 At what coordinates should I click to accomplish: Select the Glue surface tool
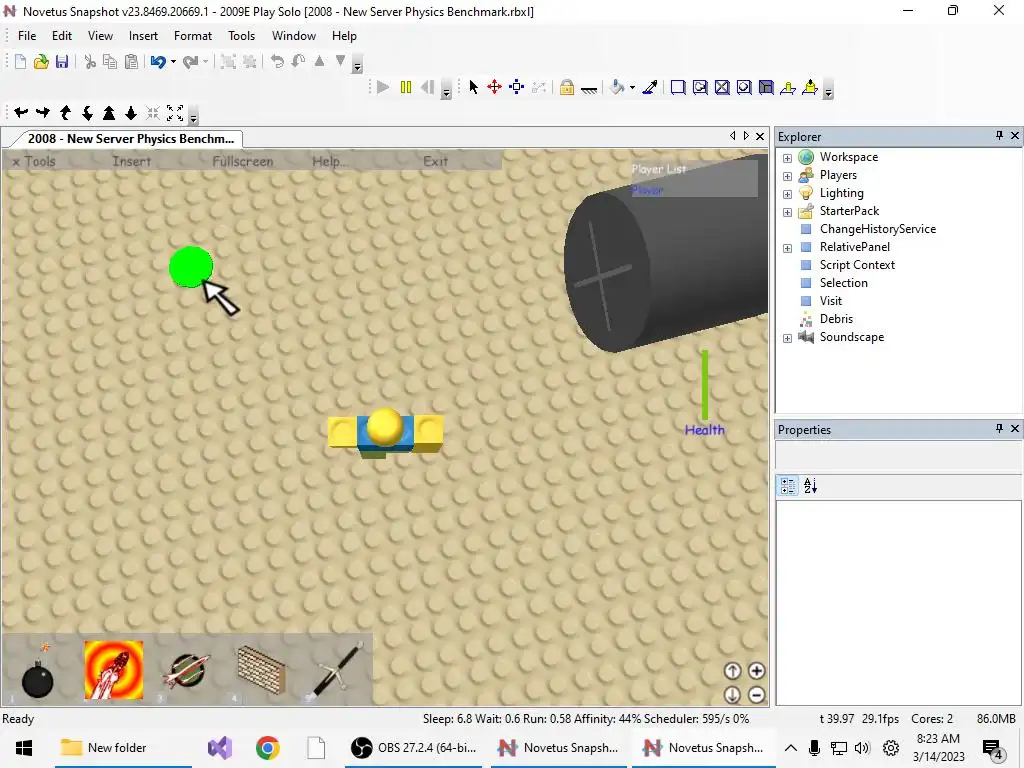click(x=700, y=87)
